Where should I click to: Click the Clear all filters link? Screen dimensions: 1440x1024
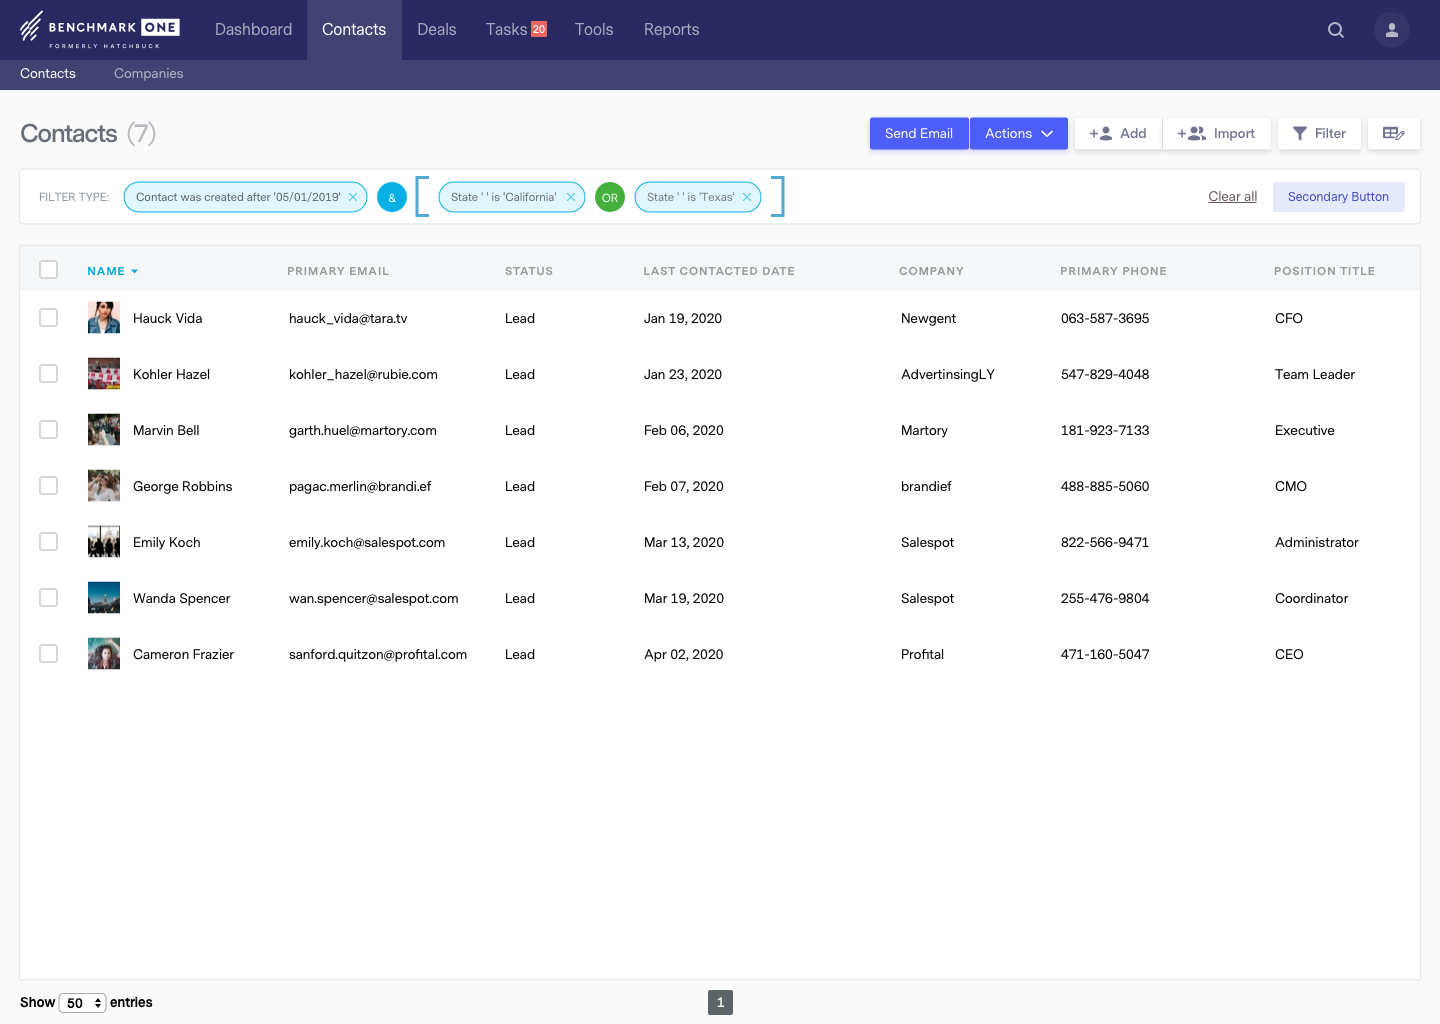pyautogui.click(x=1232, y=196)
